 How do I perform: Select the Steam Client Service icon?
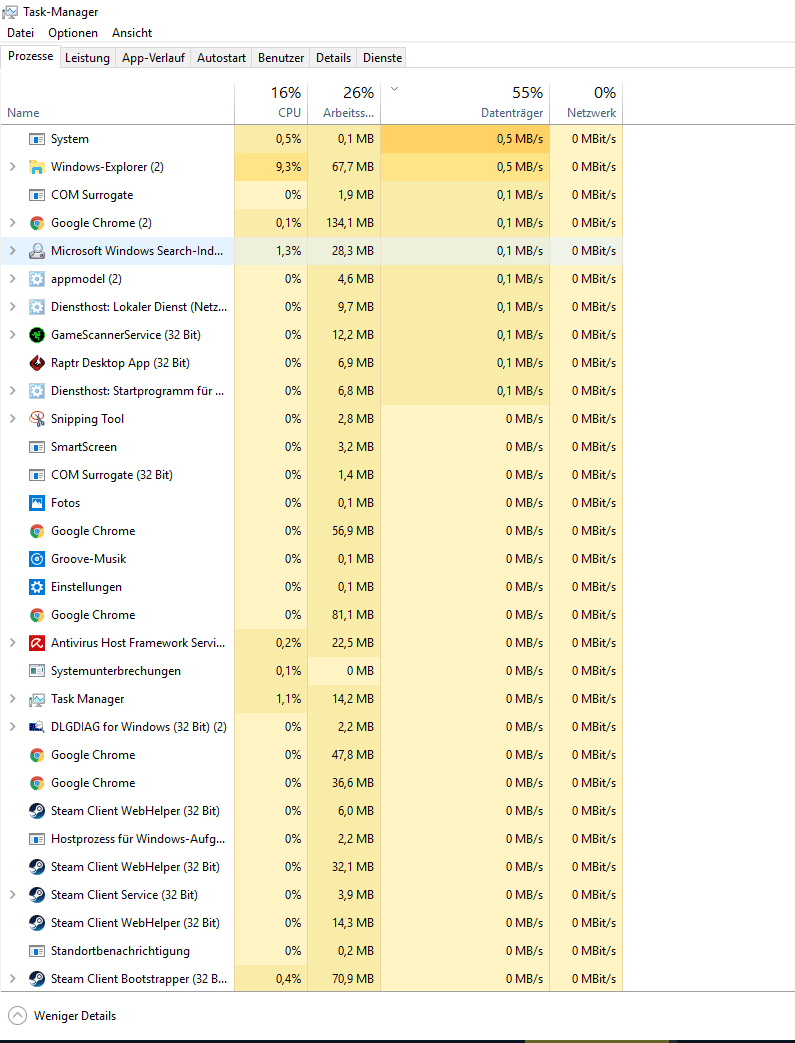pos(37,895)
